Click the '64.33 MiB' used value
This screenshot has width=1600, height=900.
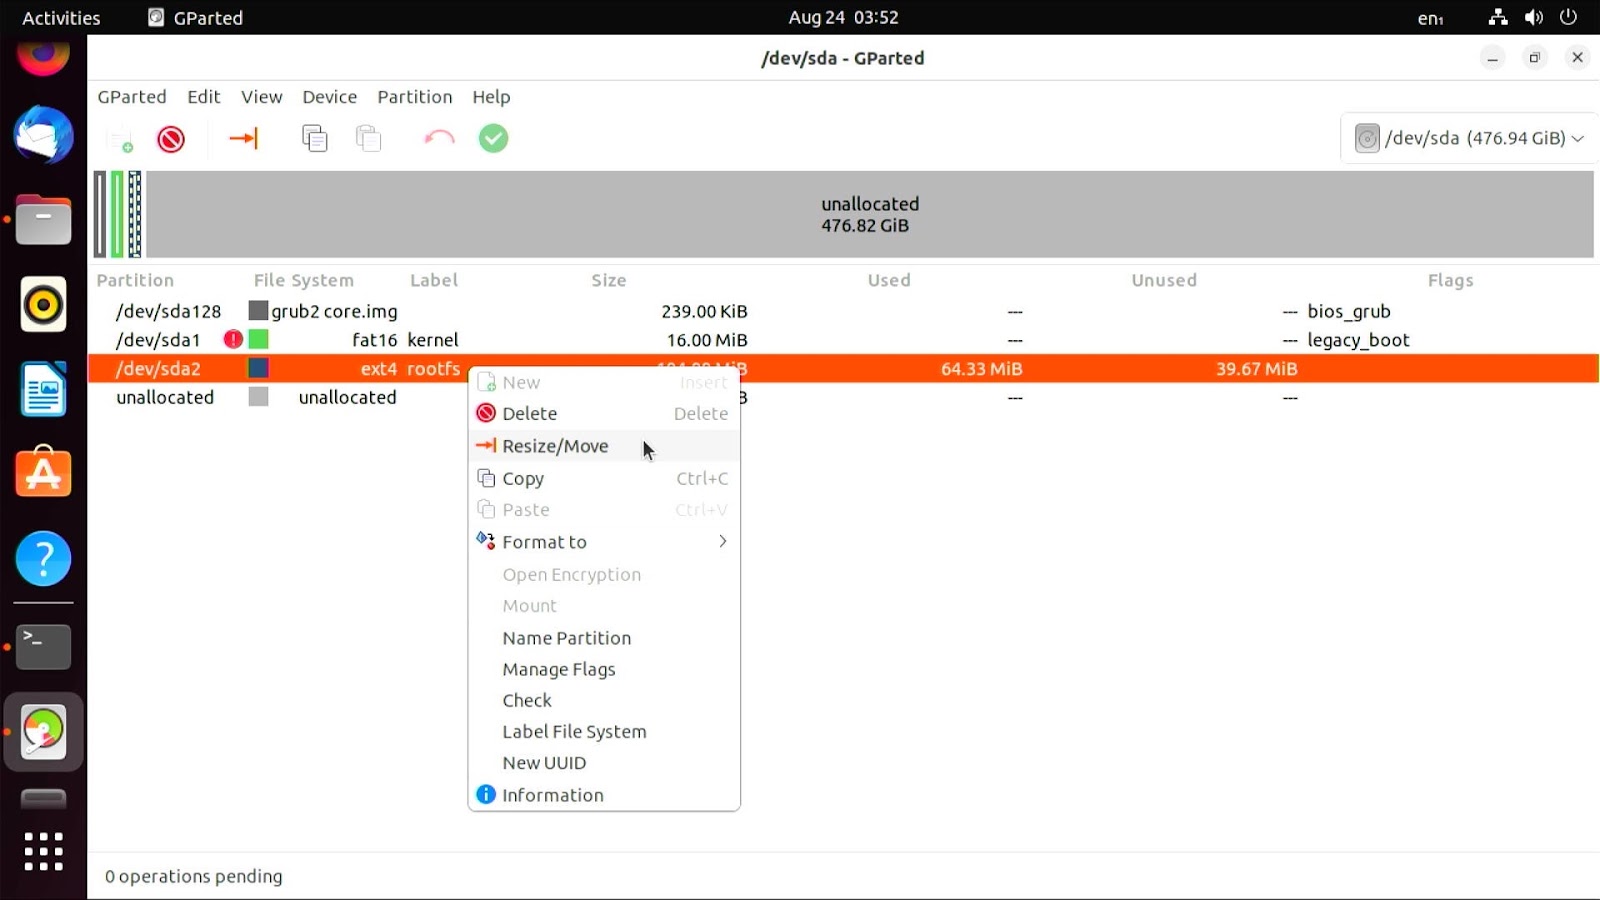coord(981,369)
